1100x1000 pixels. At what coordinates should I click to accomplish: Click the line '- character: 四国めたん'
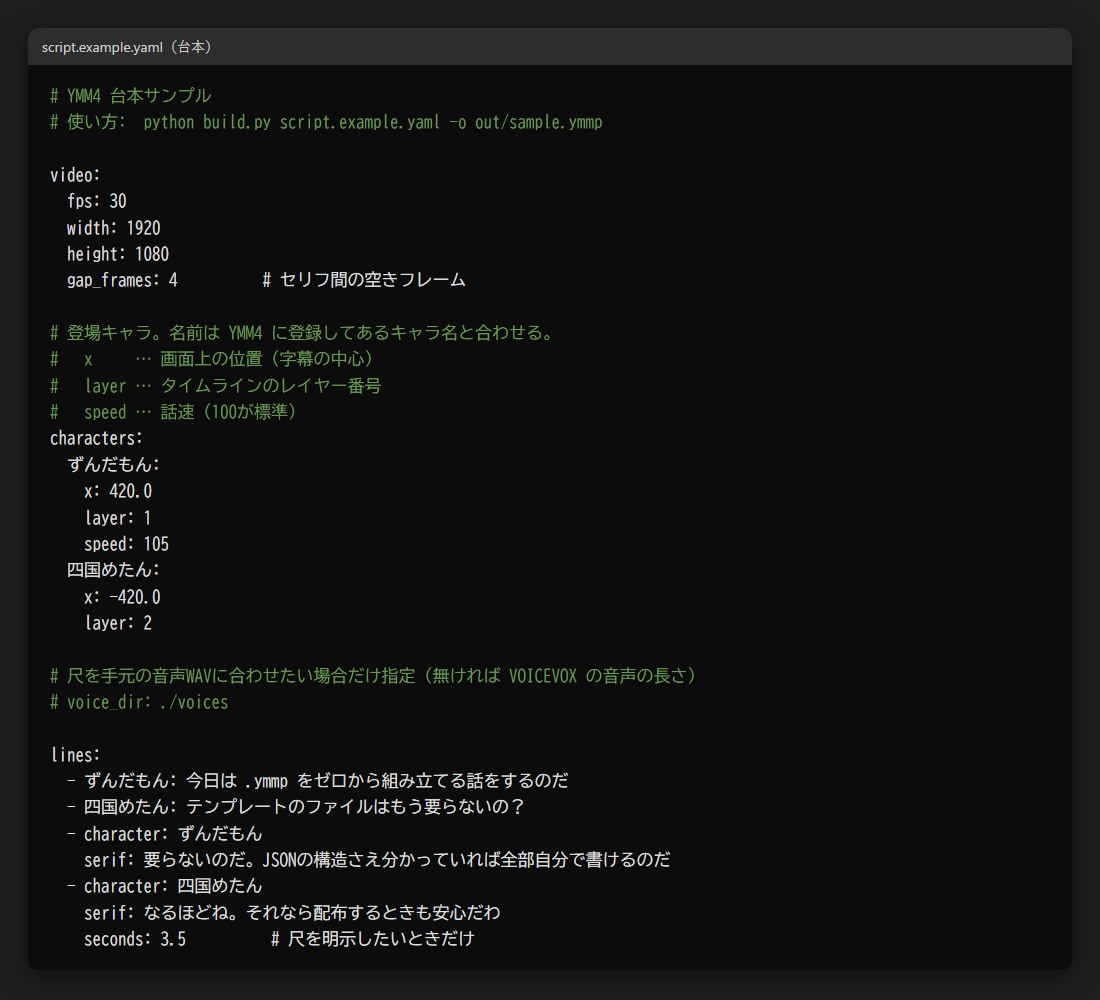[x=164, y=886]
